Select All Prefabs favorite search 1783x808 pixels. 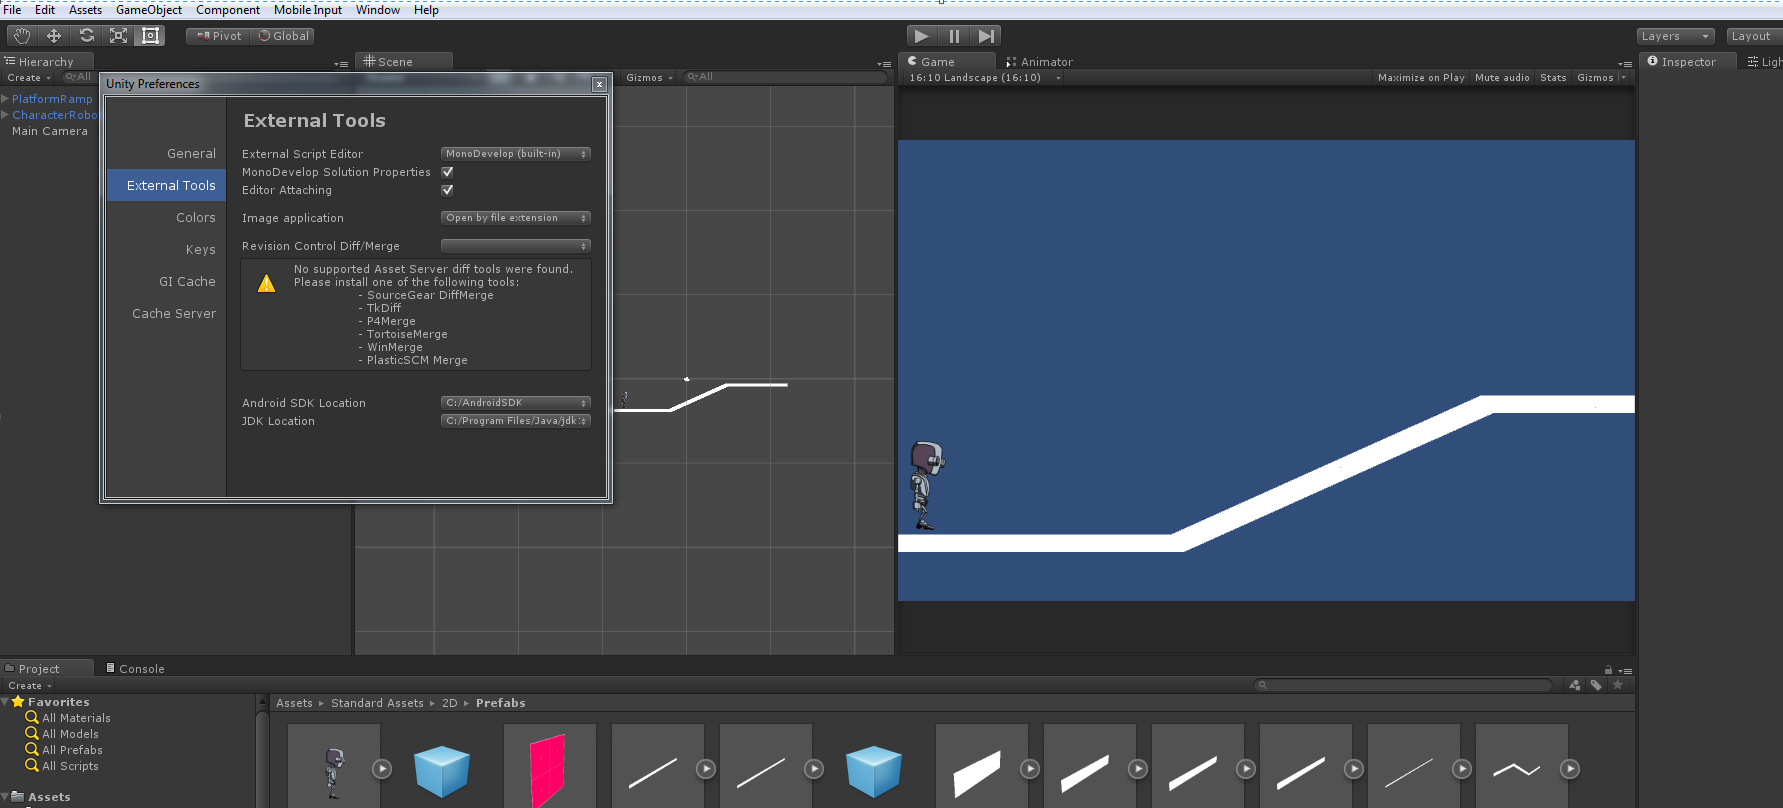[72, 750]
